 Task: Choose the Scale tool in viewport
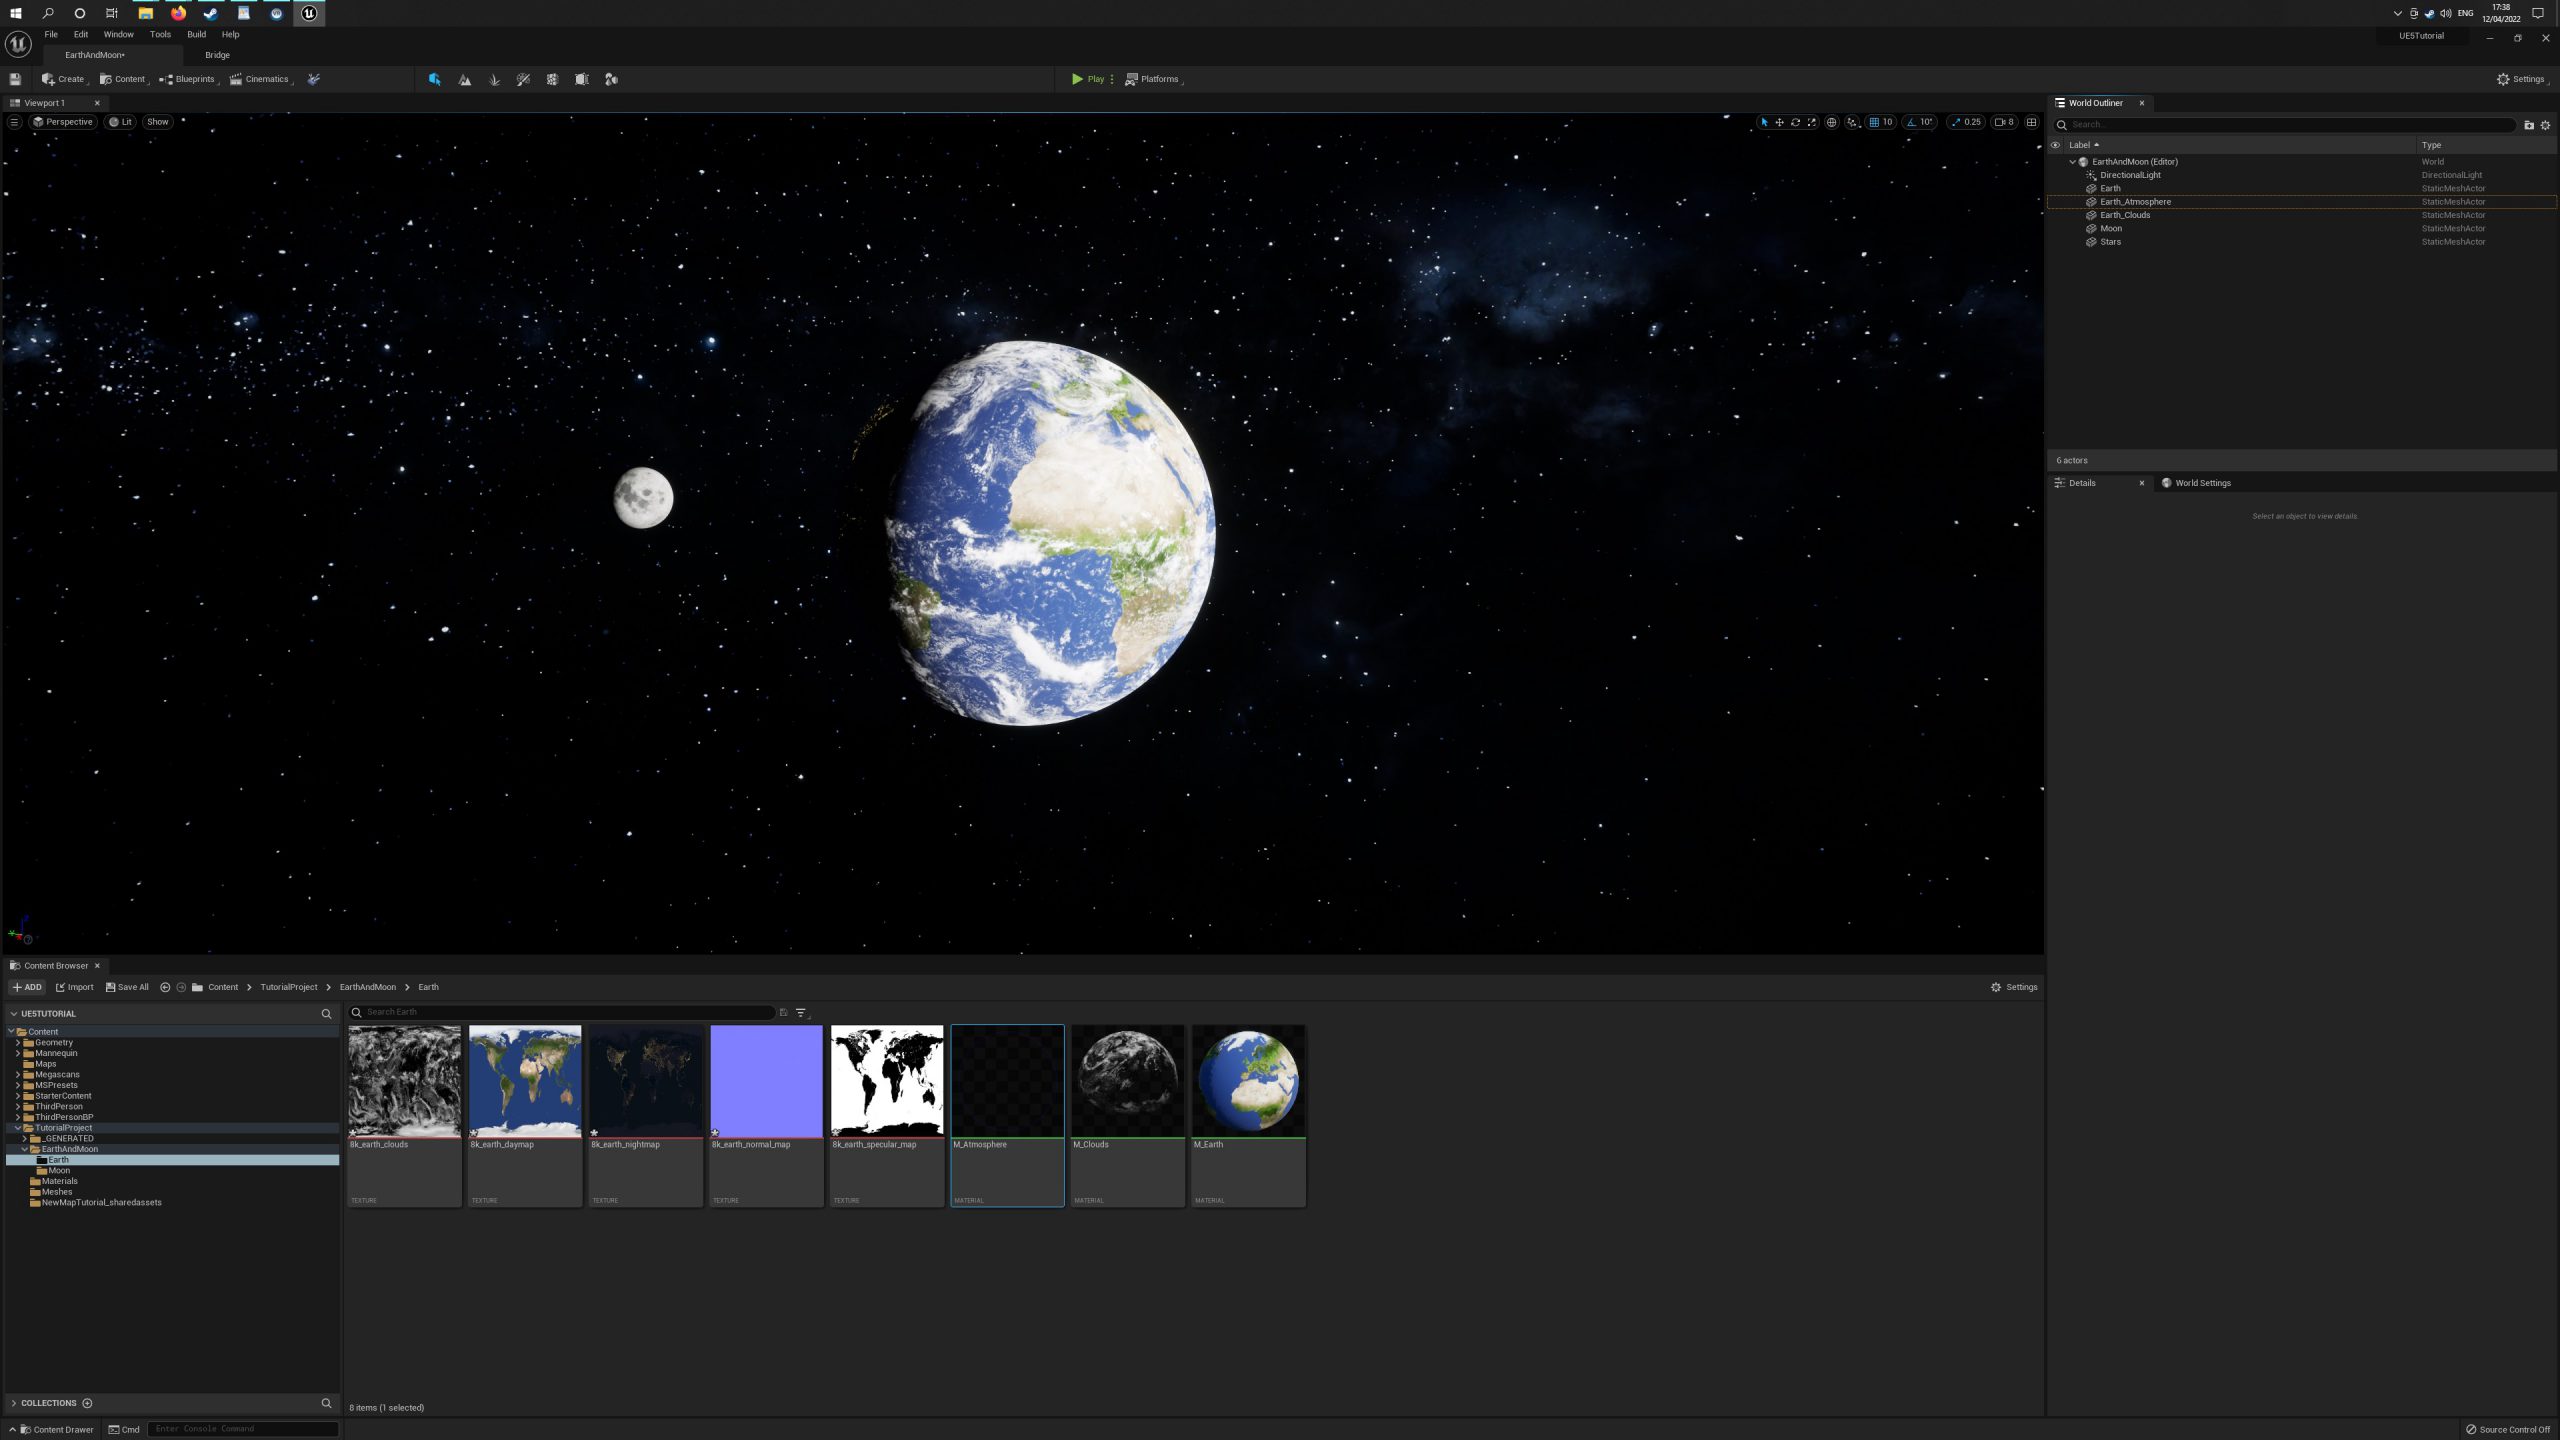(x=1811, y=122)
